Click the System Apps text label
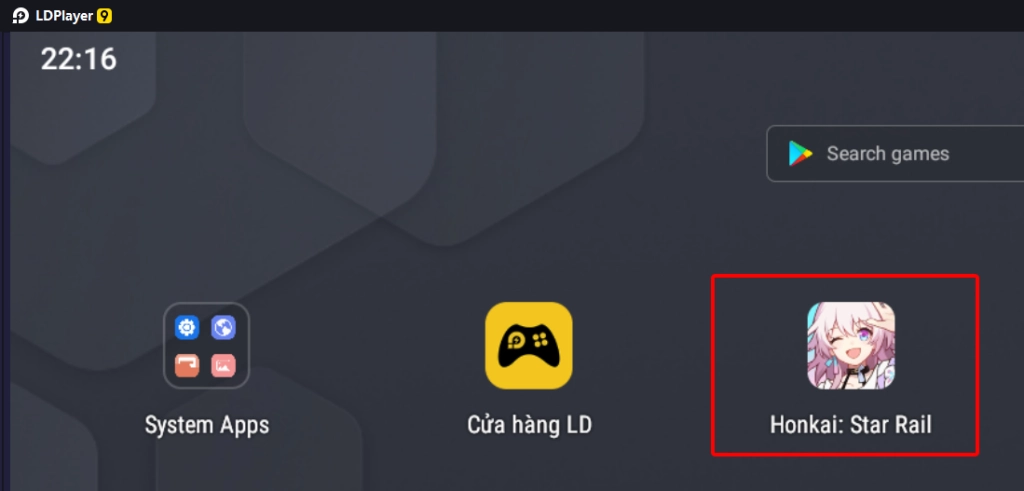The height and width of the screenshot is (491, 1024). (207, 426)
